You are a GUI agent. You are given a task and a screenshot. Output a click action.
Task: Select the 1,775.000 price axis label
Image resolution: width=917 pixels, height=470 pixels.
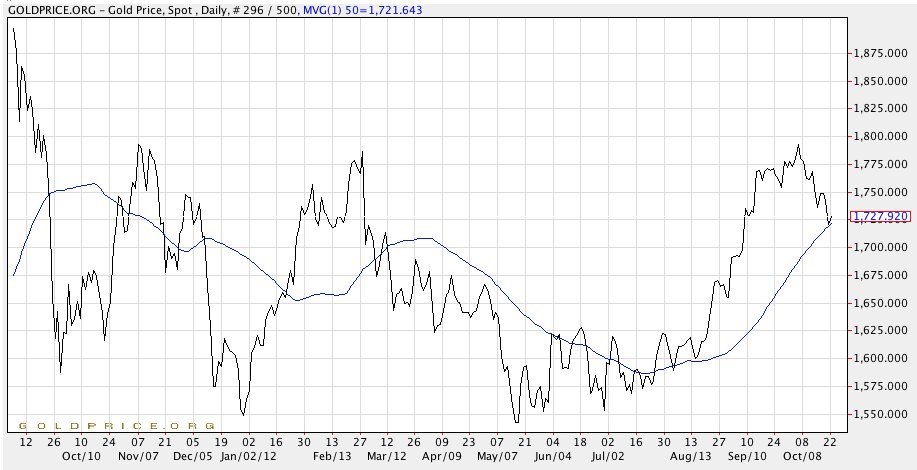pos(881,164)
